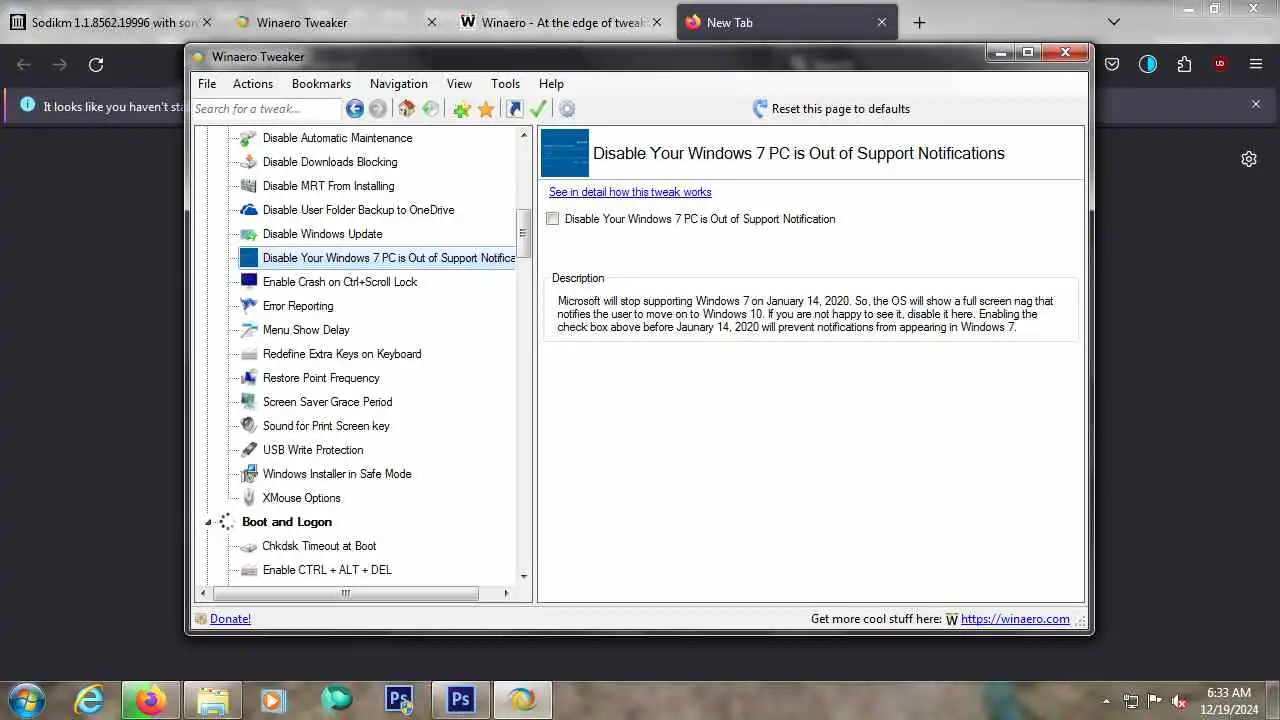This screenshot has width=1280, height=720.
Task: Open bookmarks with the orange star icon
Action: 486,109
